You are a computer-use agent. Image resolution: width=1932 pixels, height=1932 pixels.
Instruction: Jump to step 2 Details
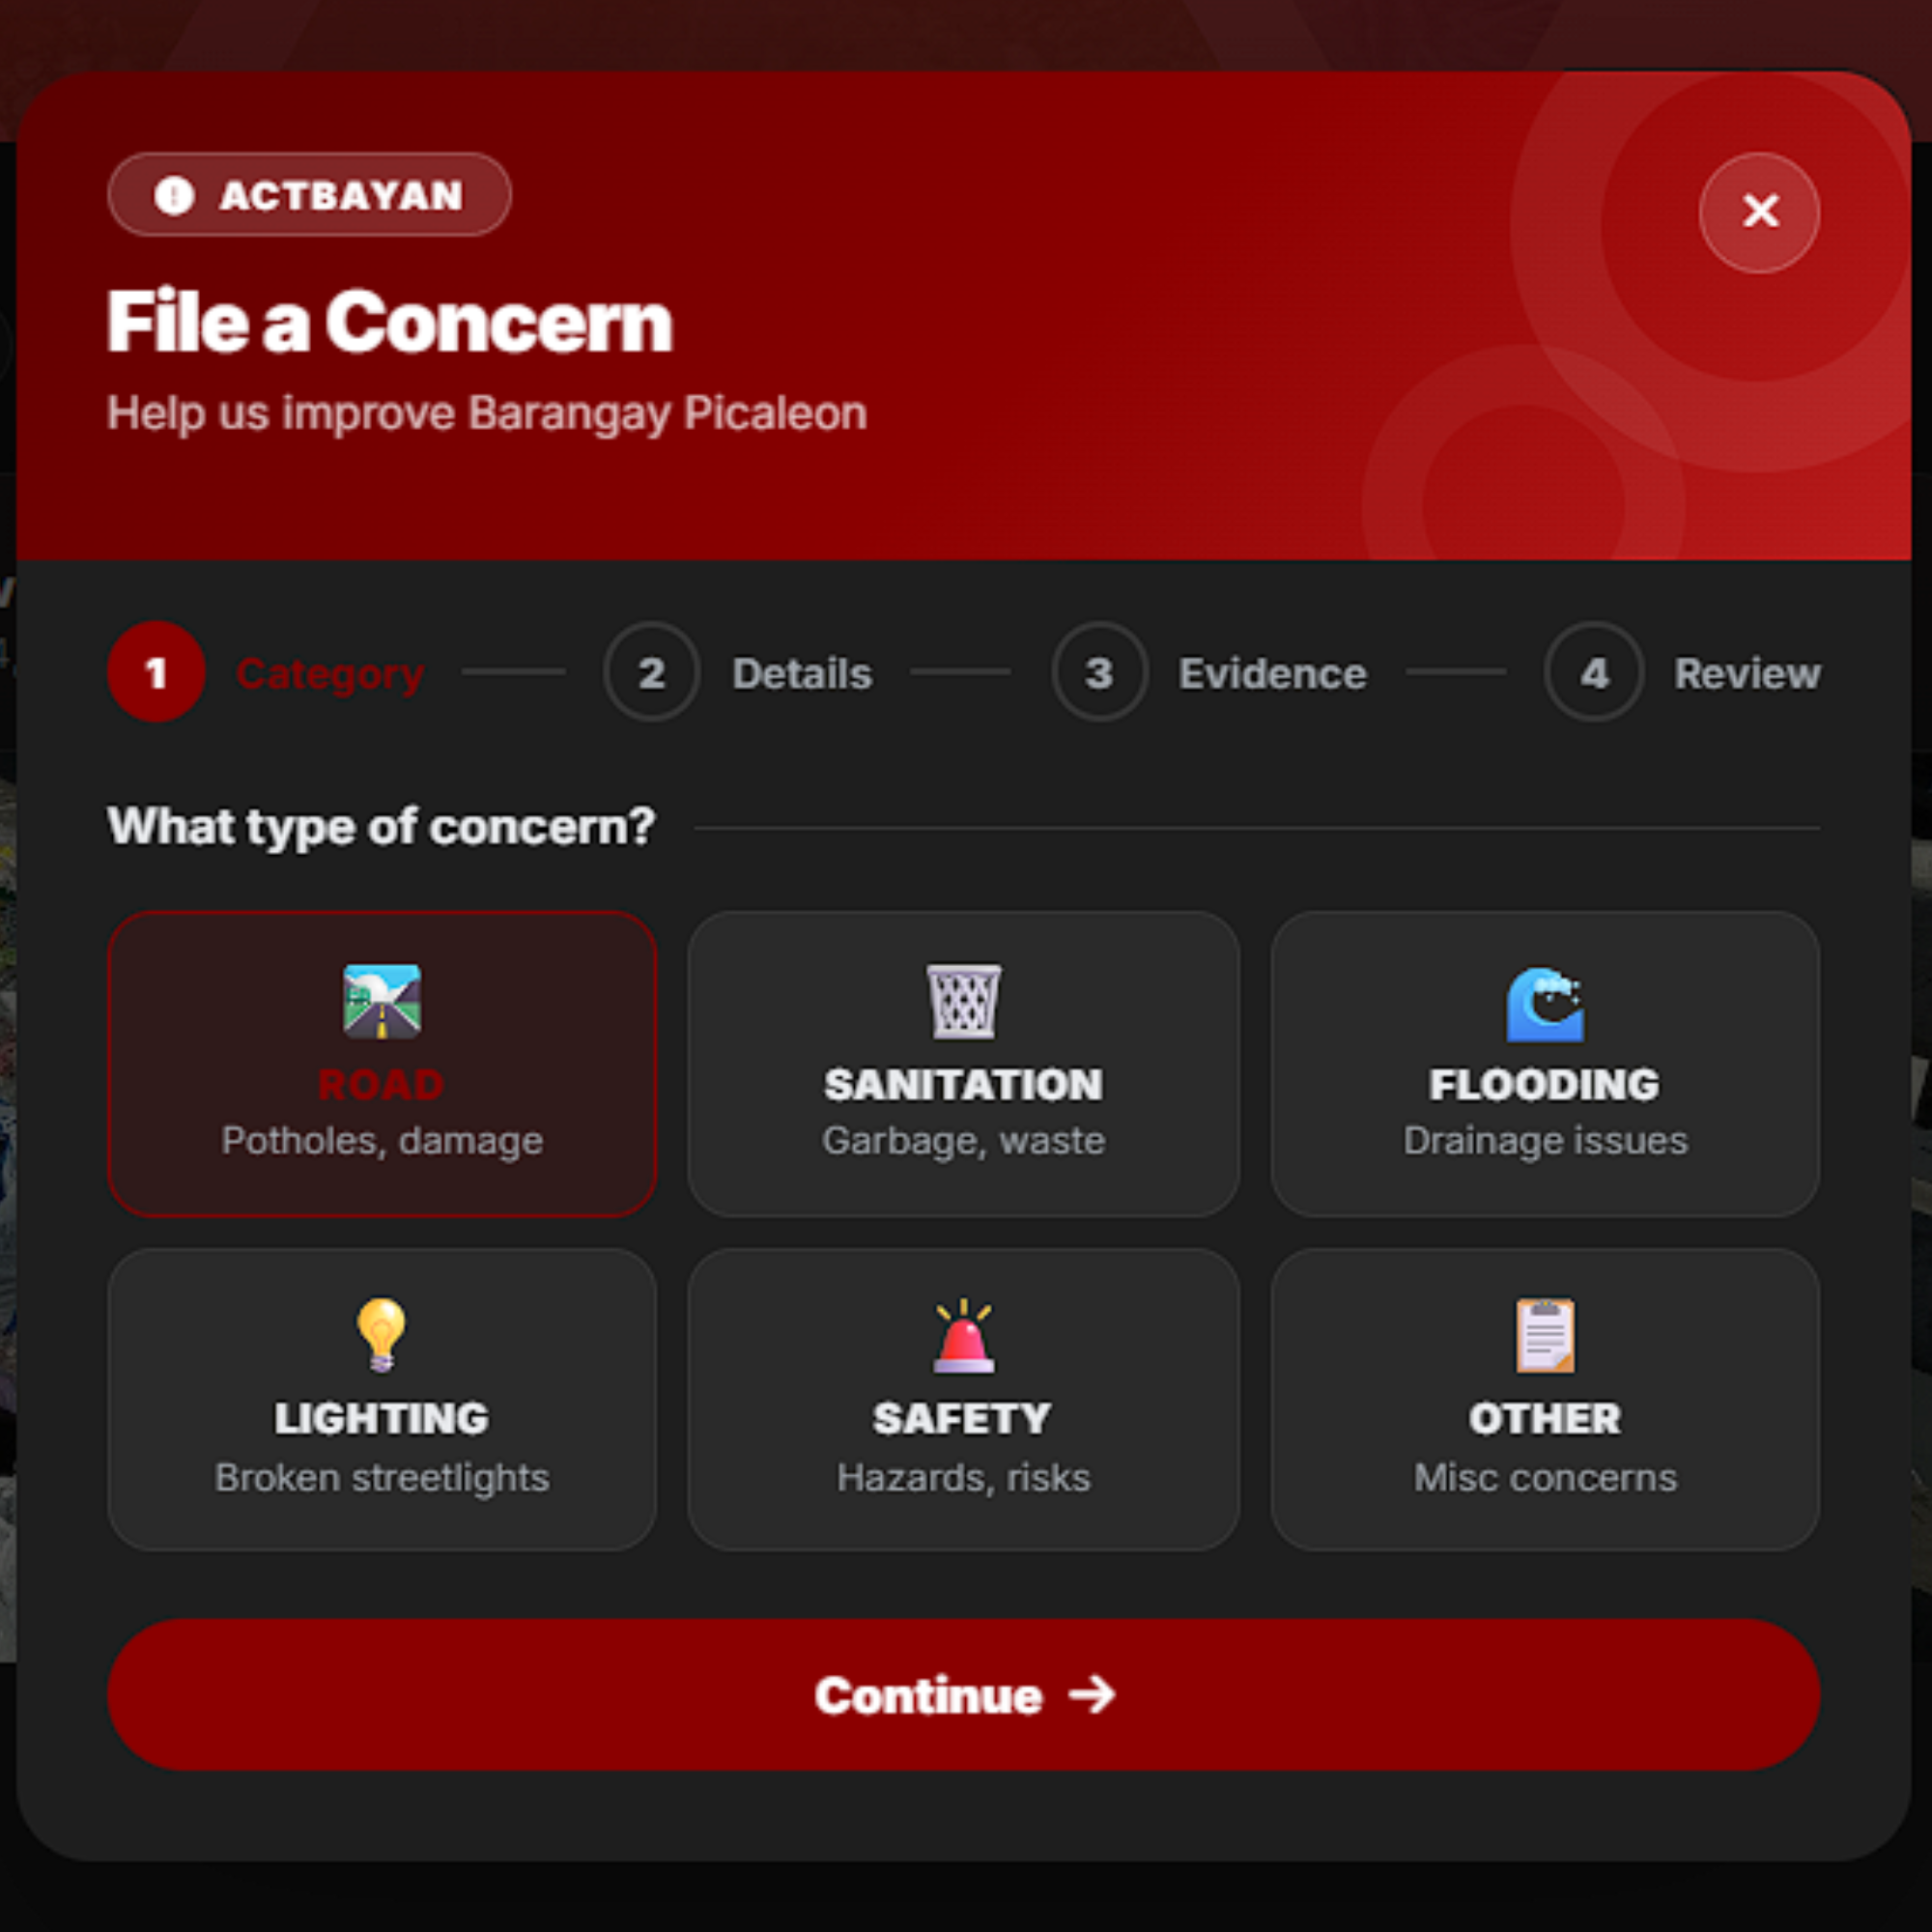[x=738, y=672]
